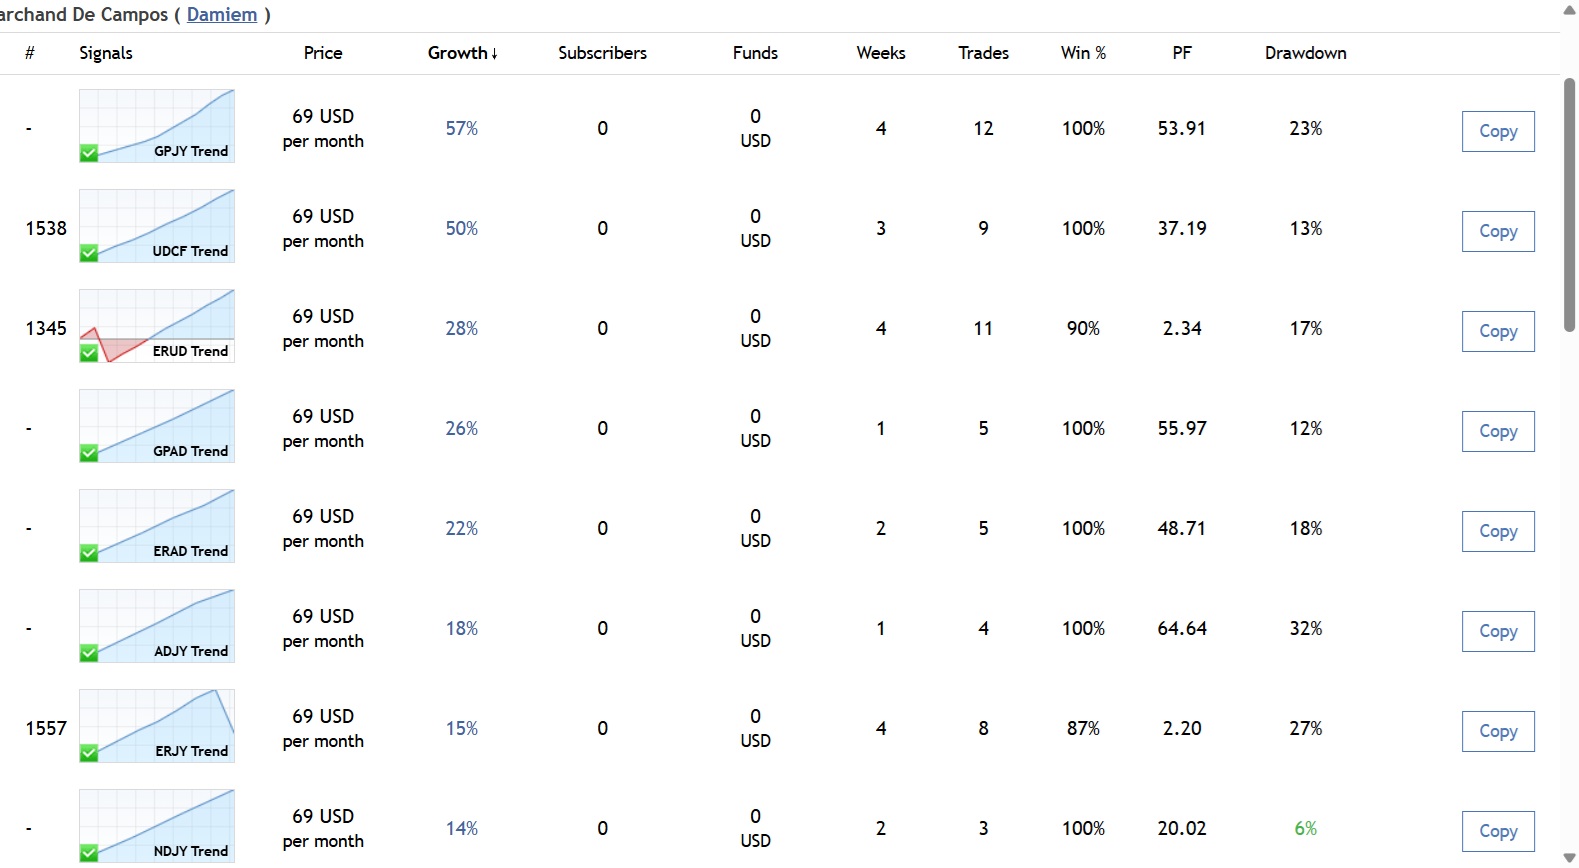
Task: Click the green verified check on ERAD Trend
Action: [89, 553]
